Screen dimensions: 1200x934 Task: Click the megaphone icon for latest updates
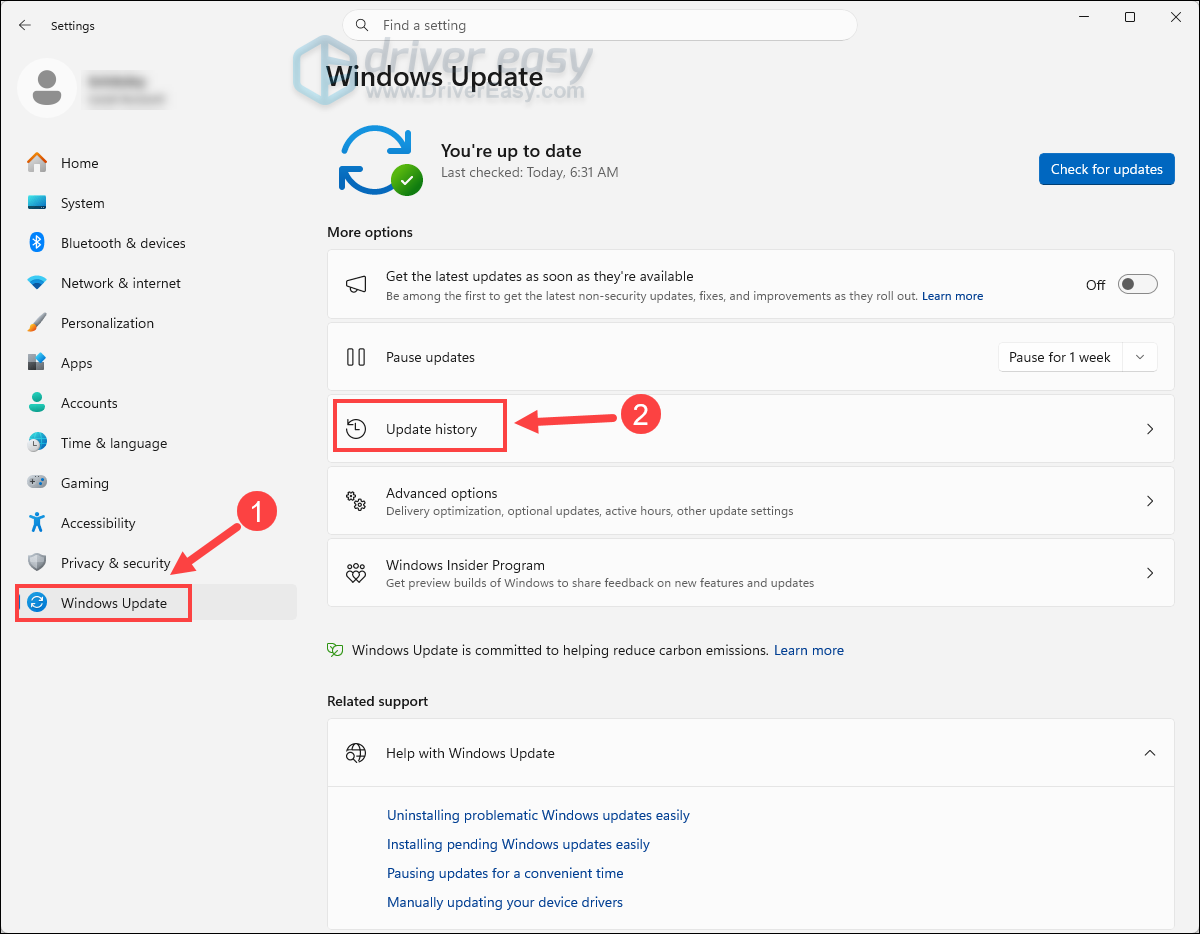click(x=355, y=285)
